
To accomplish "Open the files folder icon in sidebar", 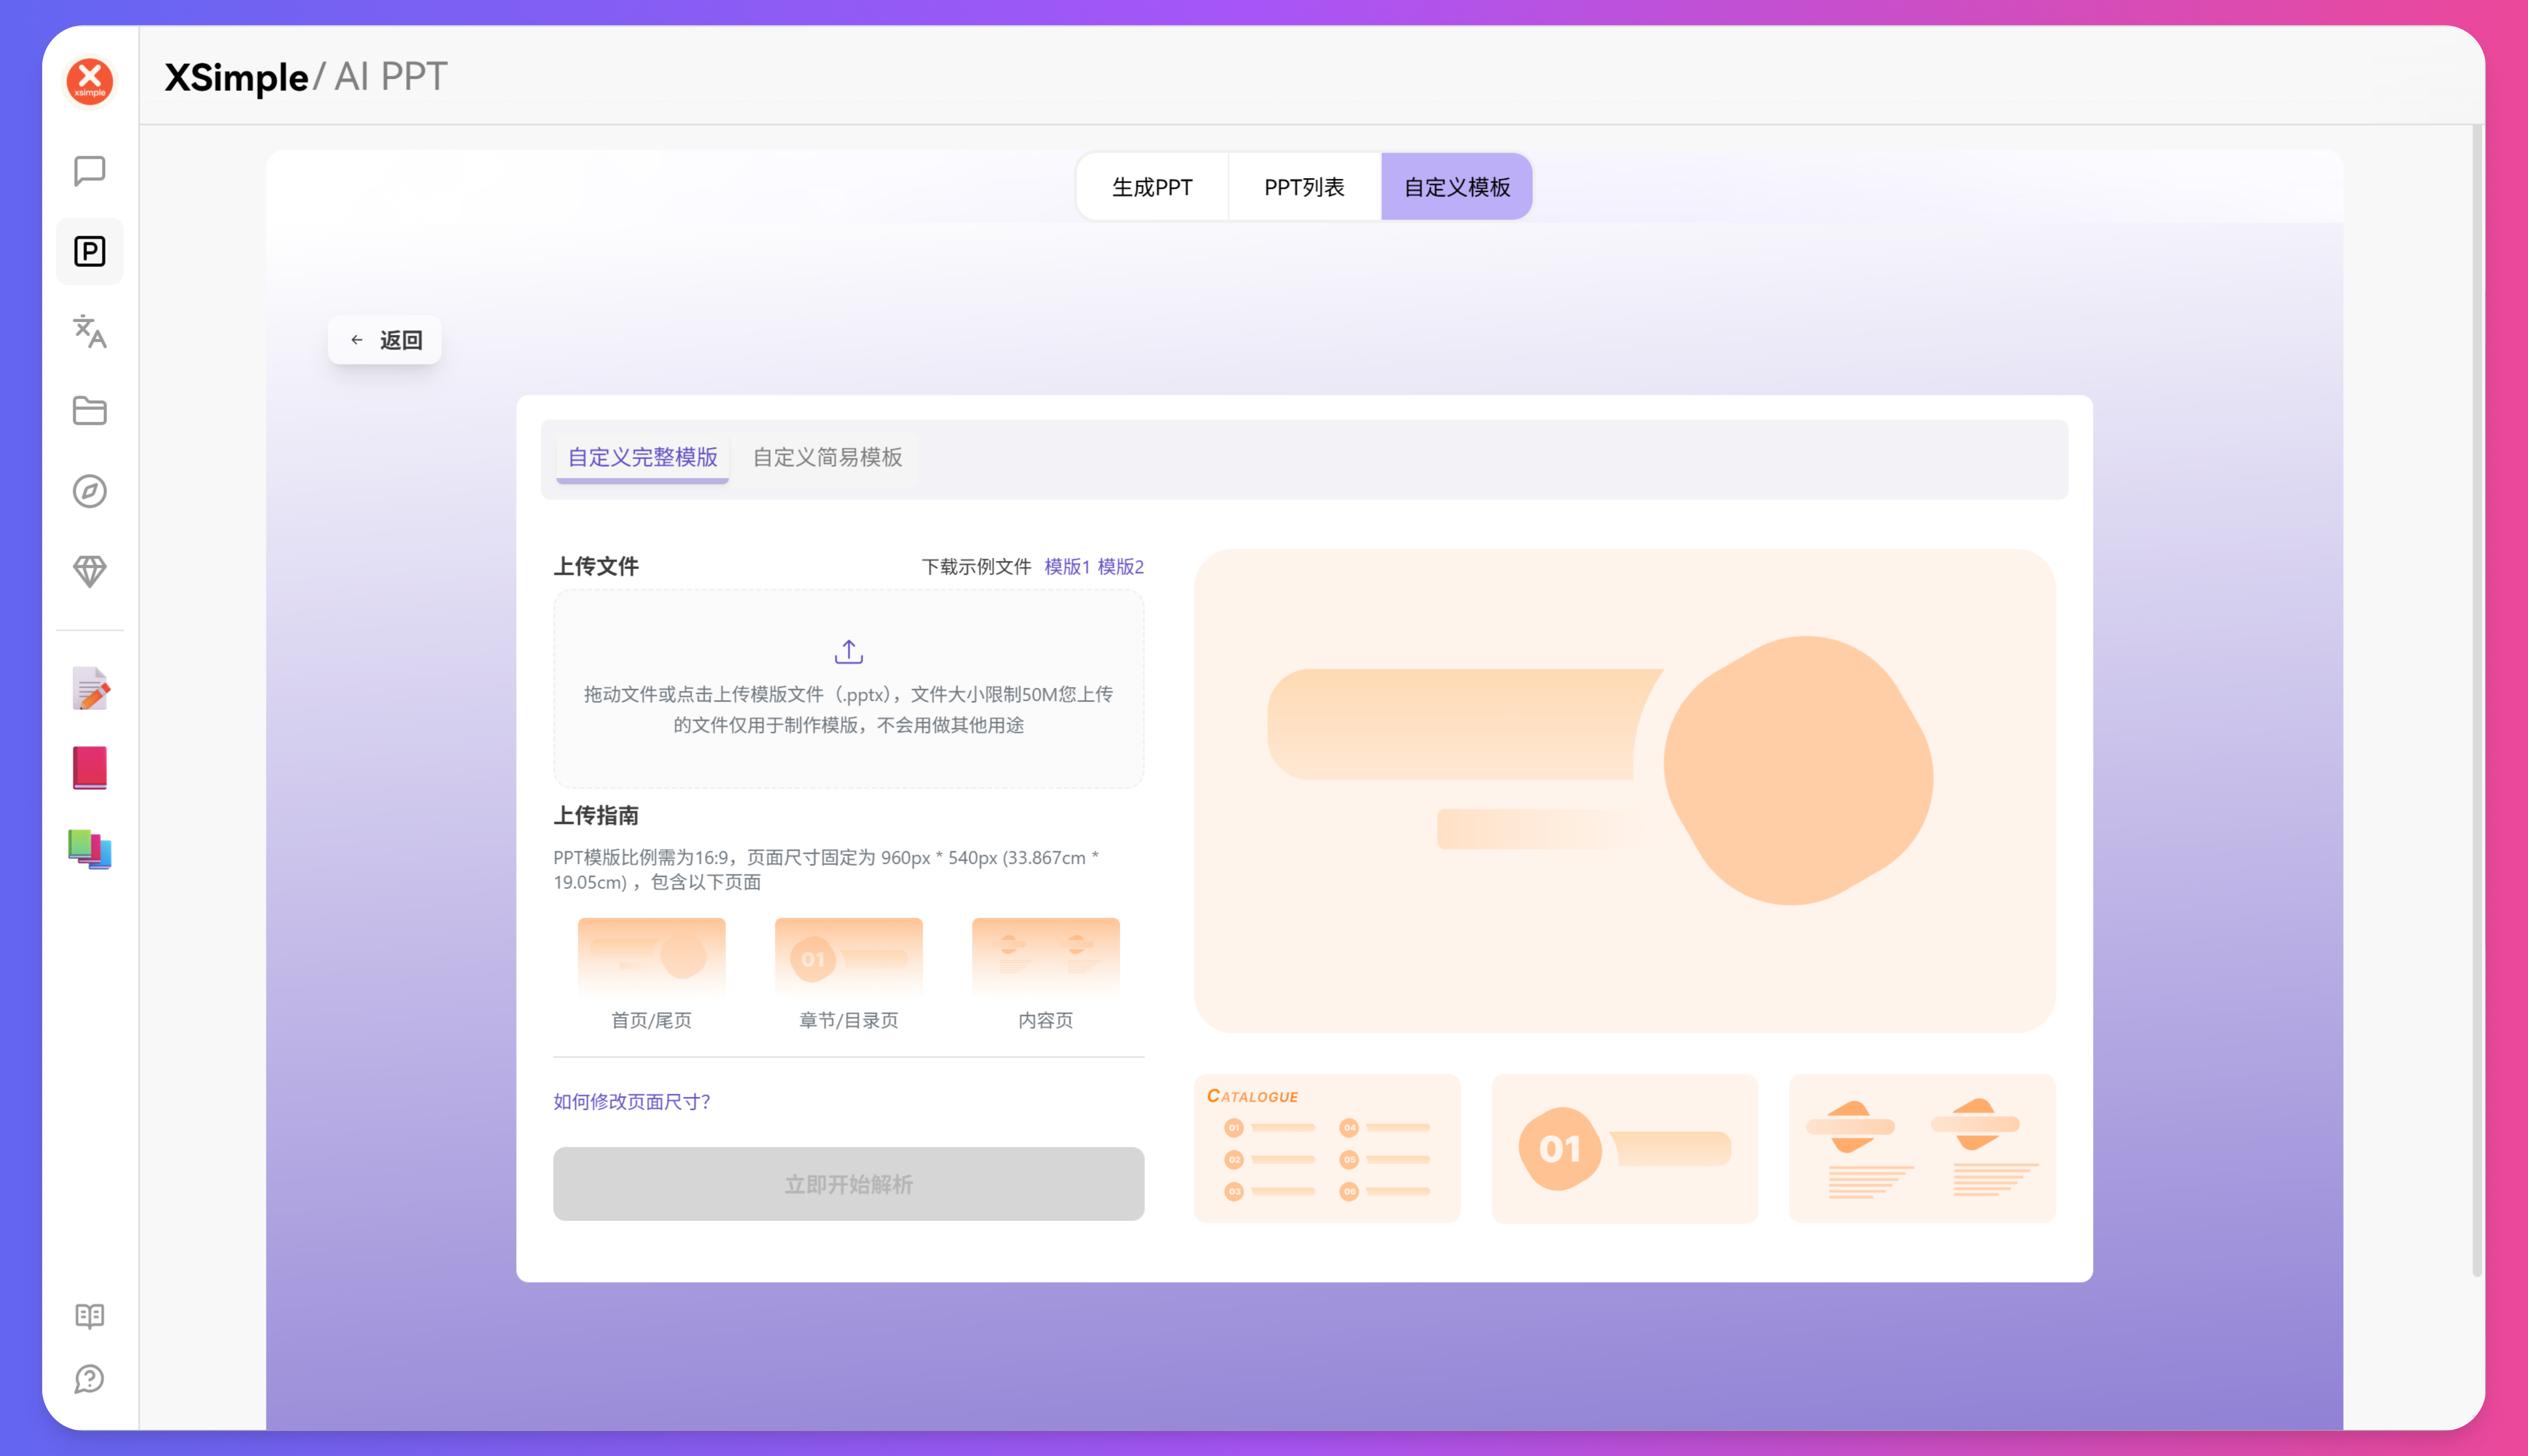I will coord(89,411).
